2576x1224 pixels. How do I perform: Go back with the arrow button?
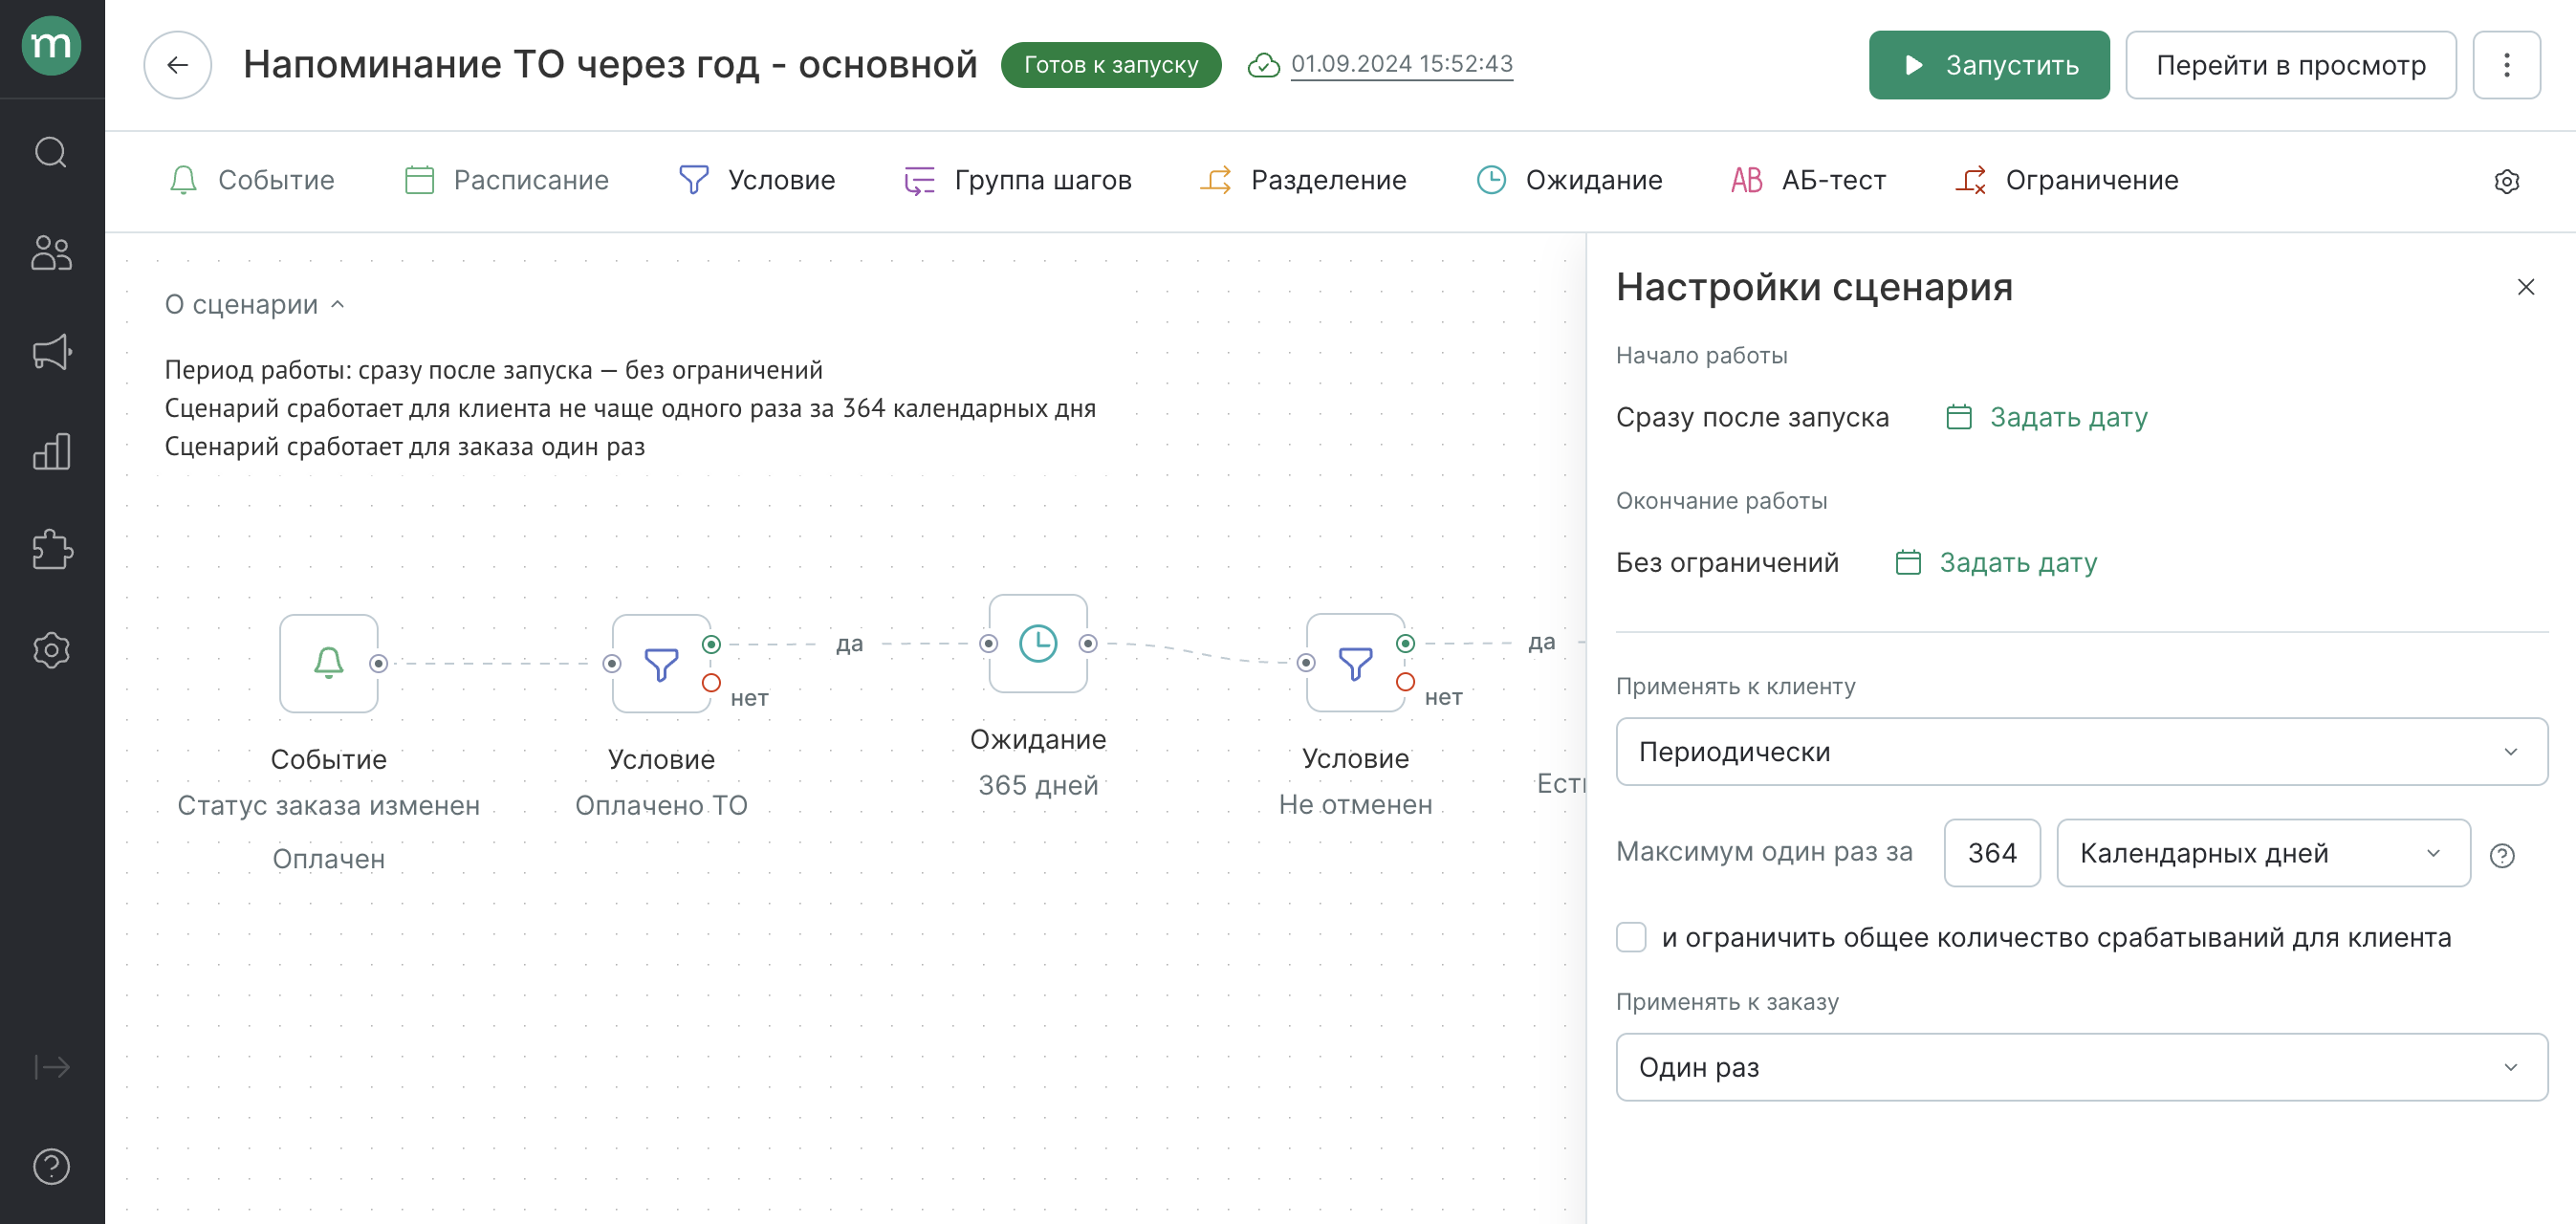pos(178,65)
